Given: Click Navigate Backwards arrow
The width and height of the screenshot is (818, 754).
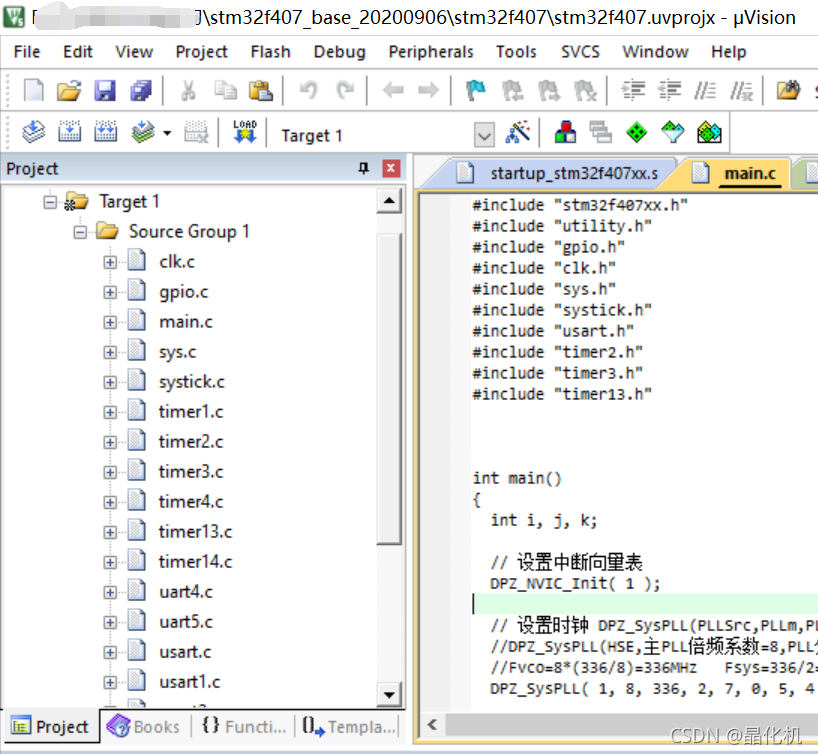Looking at the screenshot, I should [393, 90].
